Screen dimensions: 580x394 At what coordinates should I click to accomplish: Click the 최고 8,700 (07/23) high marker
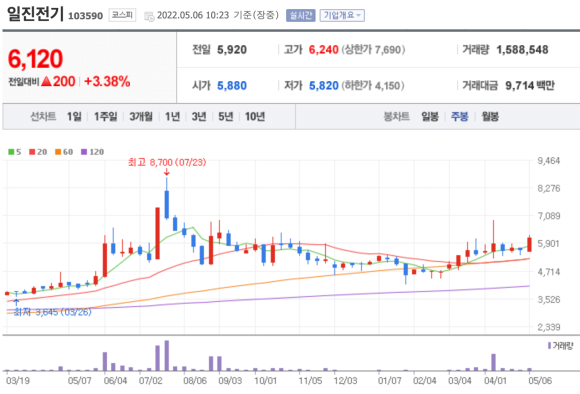[x=167, y=162]
